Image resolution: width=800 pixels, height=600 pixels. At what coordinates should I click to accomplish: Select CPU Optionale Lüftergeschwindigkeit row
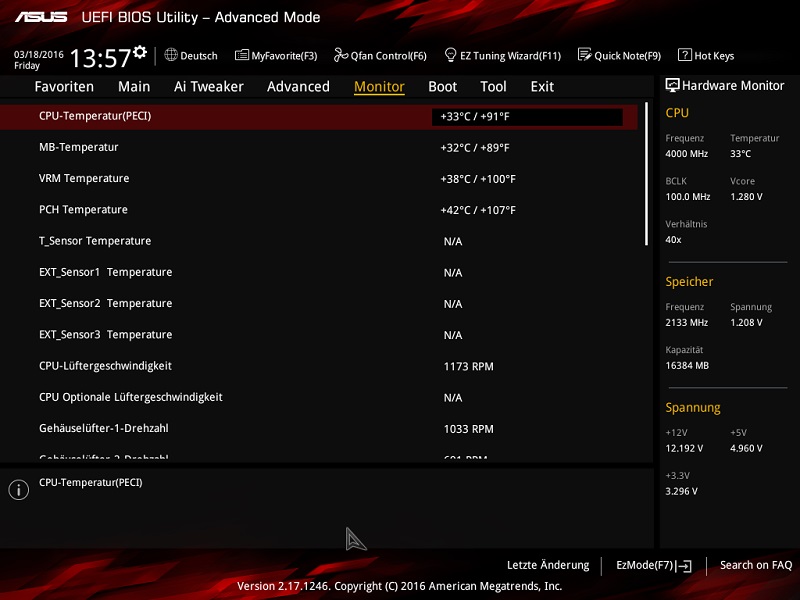coord(319,397)
